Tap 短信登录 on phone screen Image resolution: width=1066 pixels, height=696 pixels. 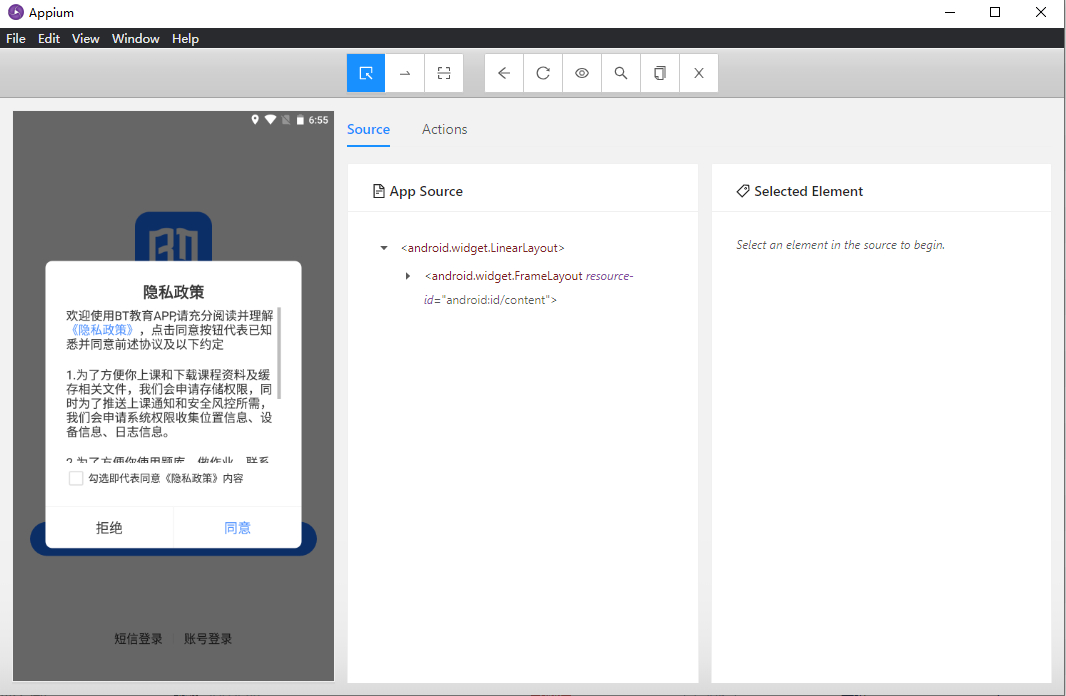[x=138, y=639]
